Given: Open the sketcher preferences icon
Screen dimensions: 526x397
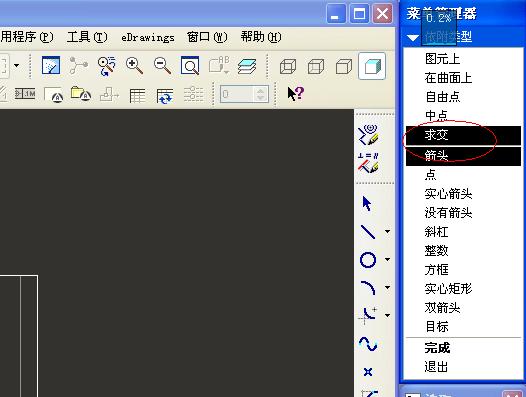Looking at the screenshot, I should (x=368, y=135).
